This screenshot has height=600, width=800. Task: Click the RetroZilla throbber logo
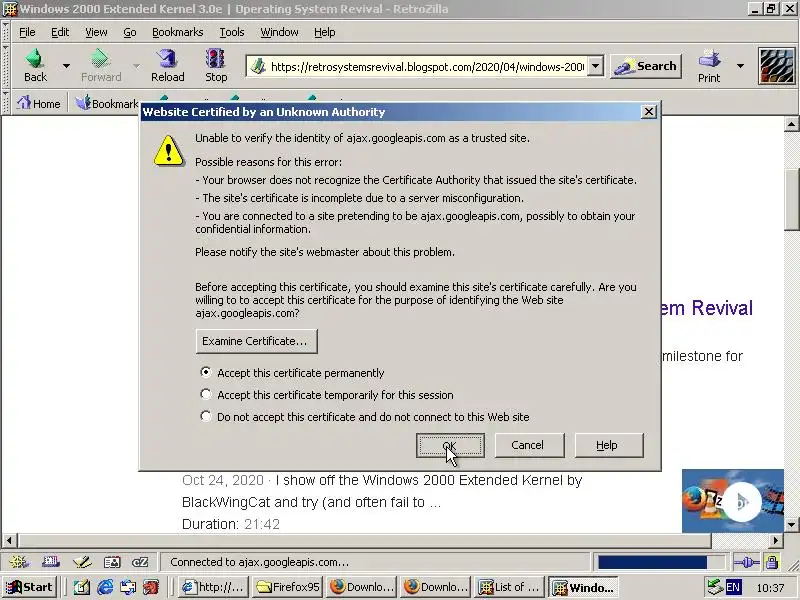coord(777,66)
